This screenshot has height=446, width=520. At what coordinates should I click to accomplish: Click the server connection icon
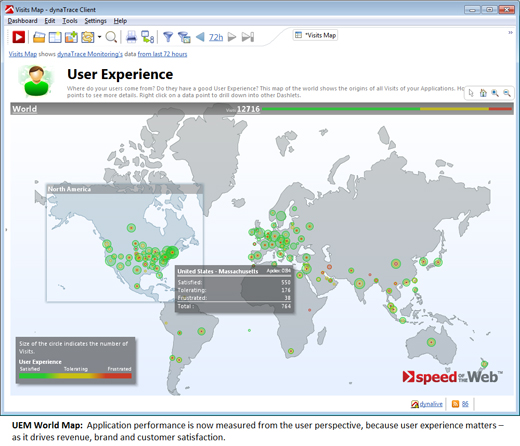click(147, 37)
